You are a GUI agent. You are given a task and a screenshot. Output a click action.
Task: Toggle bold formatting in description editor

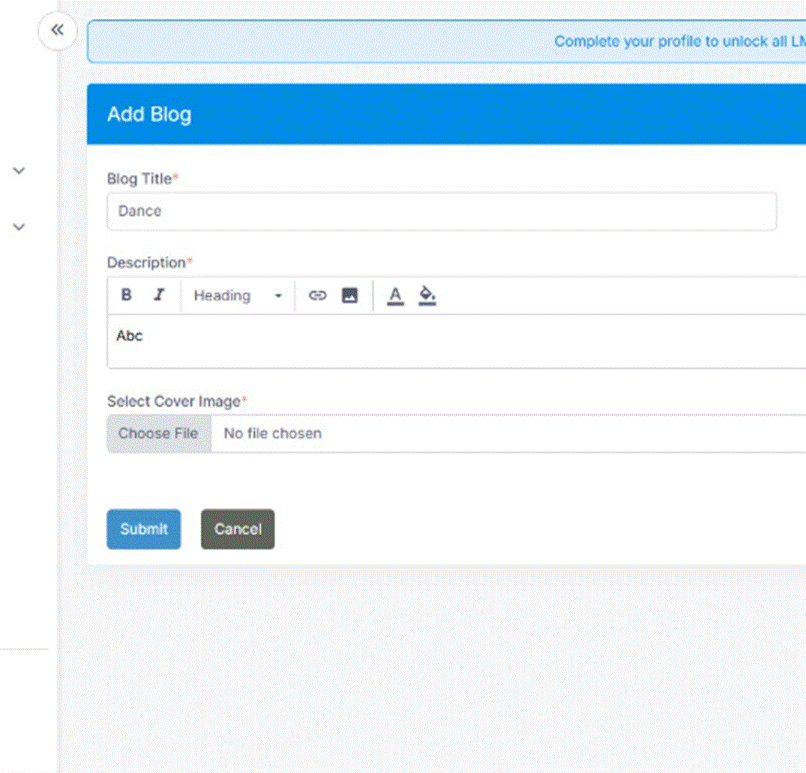click(x=126, y=295)
